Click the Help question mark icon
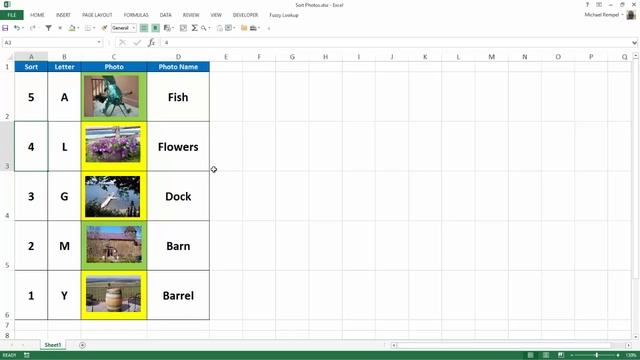The width and height of the screenshot is (640, 360). 587,4
